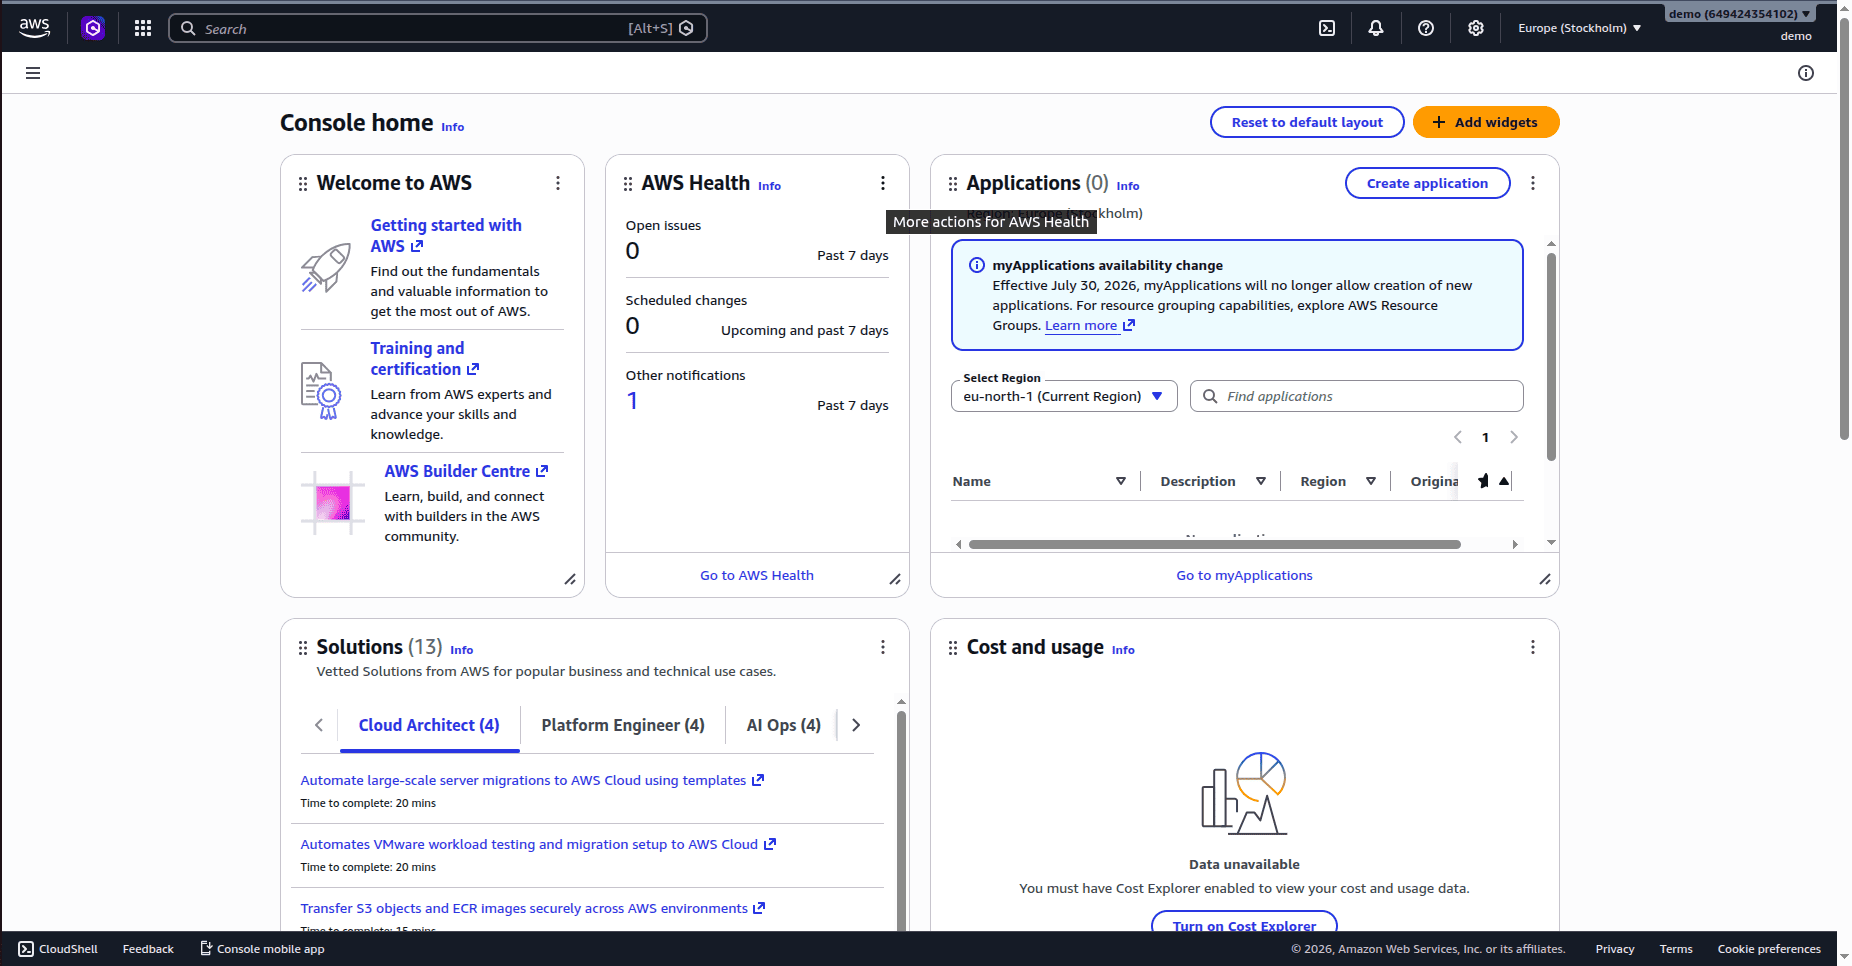The width and height of the screenshot is (1852, 966).
Task: Click resize handle of AWS Health widget
Action: [x=895, y=579]
